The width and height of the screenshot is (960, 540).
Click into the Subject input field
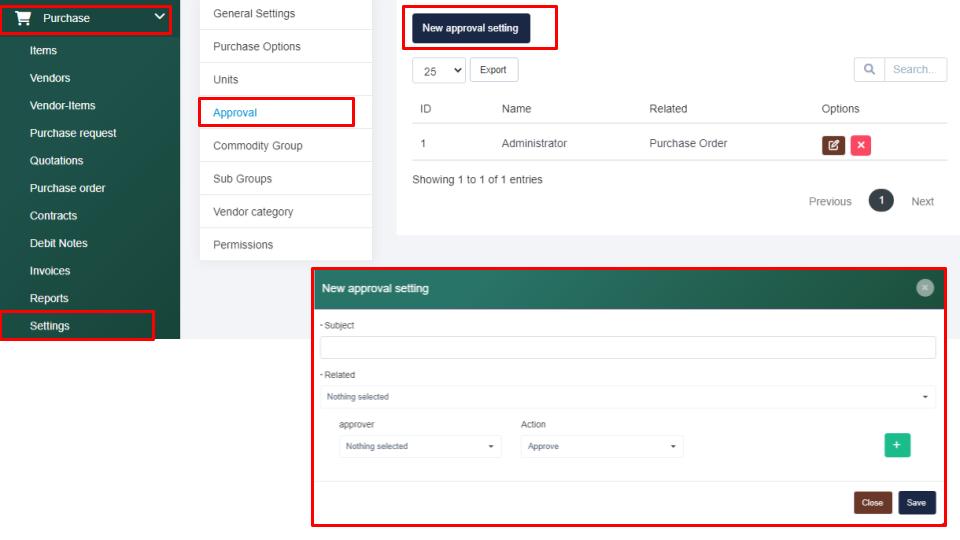pyautogui.click(x=627, y=347)
